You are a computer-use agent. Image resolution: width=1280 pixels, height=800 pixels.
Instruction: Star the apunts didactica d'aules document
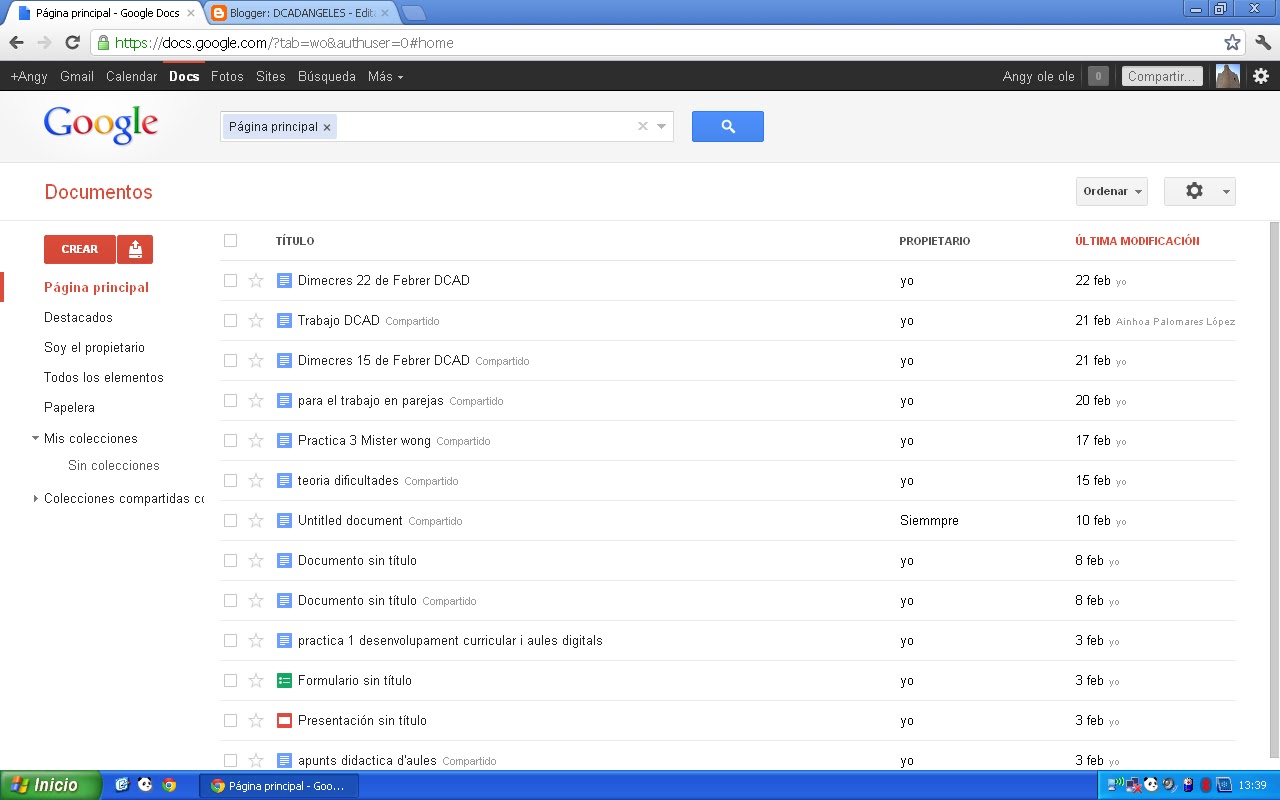[x=256, y=760]
